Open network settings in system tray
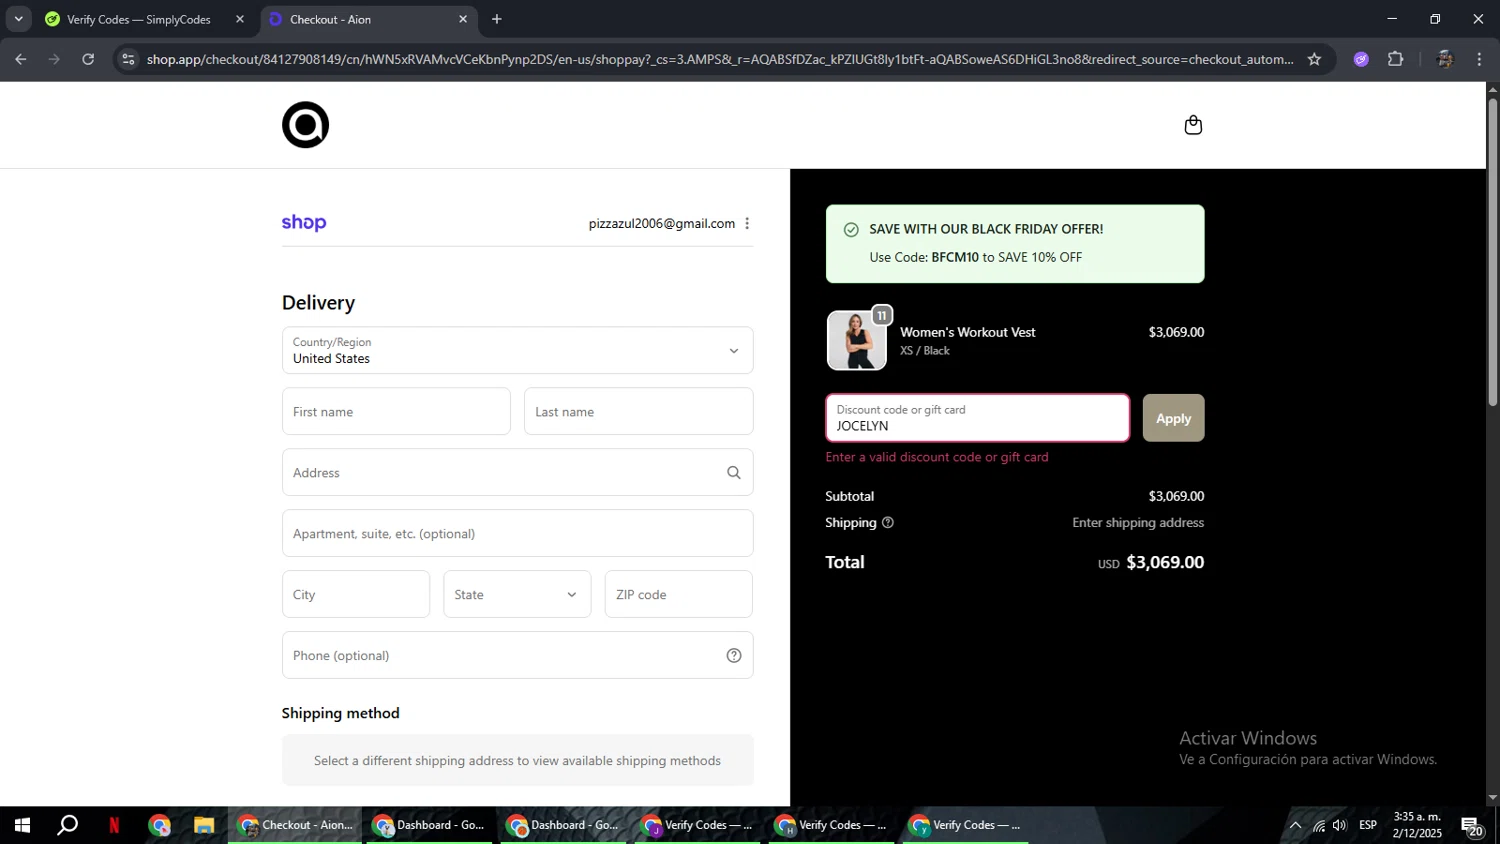Screen dimensions: 1500x844 click(1318, 825)
